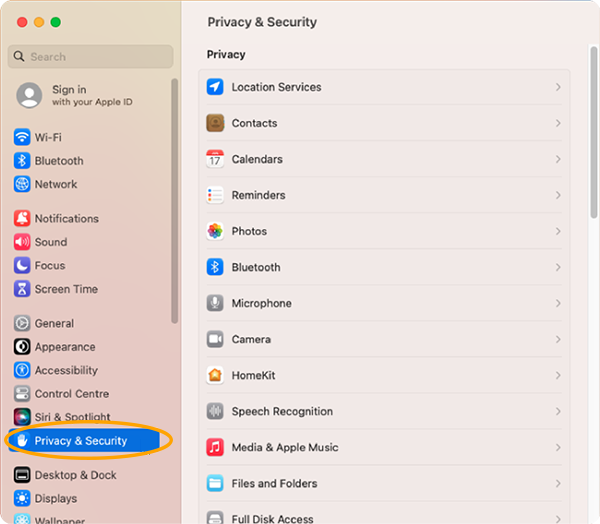Click the sidebar scrollbar
Screen dimensions: 600x524
(175, 200)
